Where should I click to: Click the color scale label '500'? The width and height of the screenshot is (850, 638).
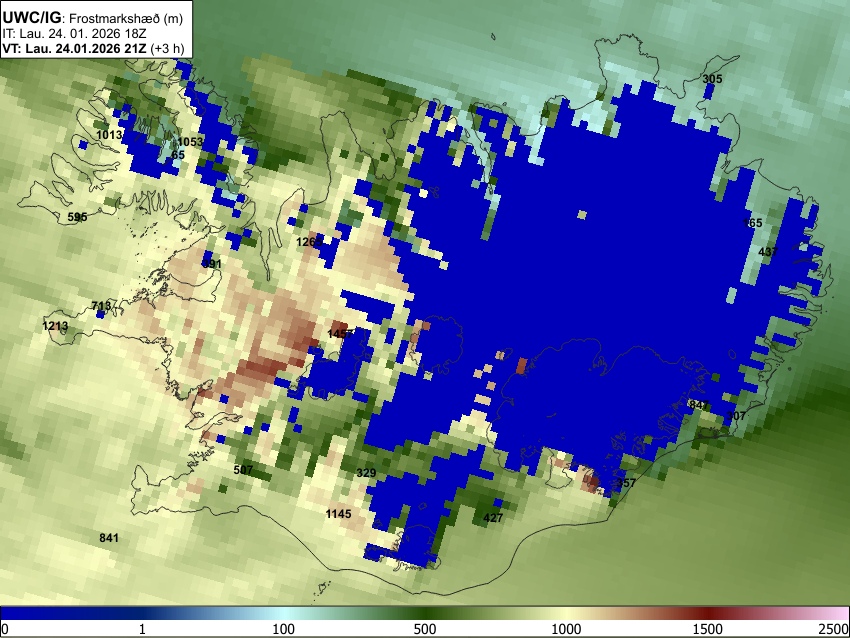425,629
